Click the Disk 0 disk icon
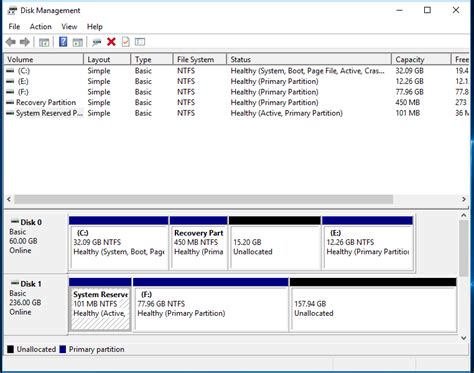The height and width of the screenshot is (373, 474). click(15, 222)
